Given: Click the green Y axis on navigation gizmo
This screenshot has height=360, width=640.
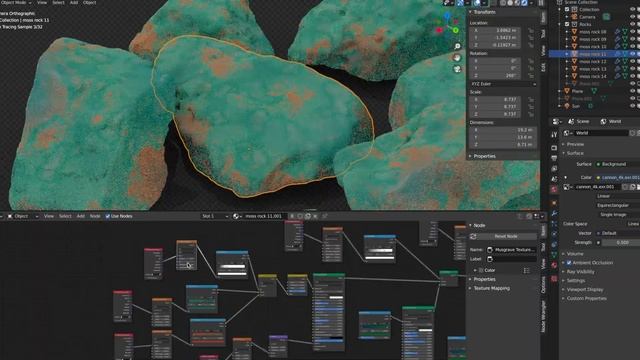Looking at the screenshot, I should click(456, 31).
